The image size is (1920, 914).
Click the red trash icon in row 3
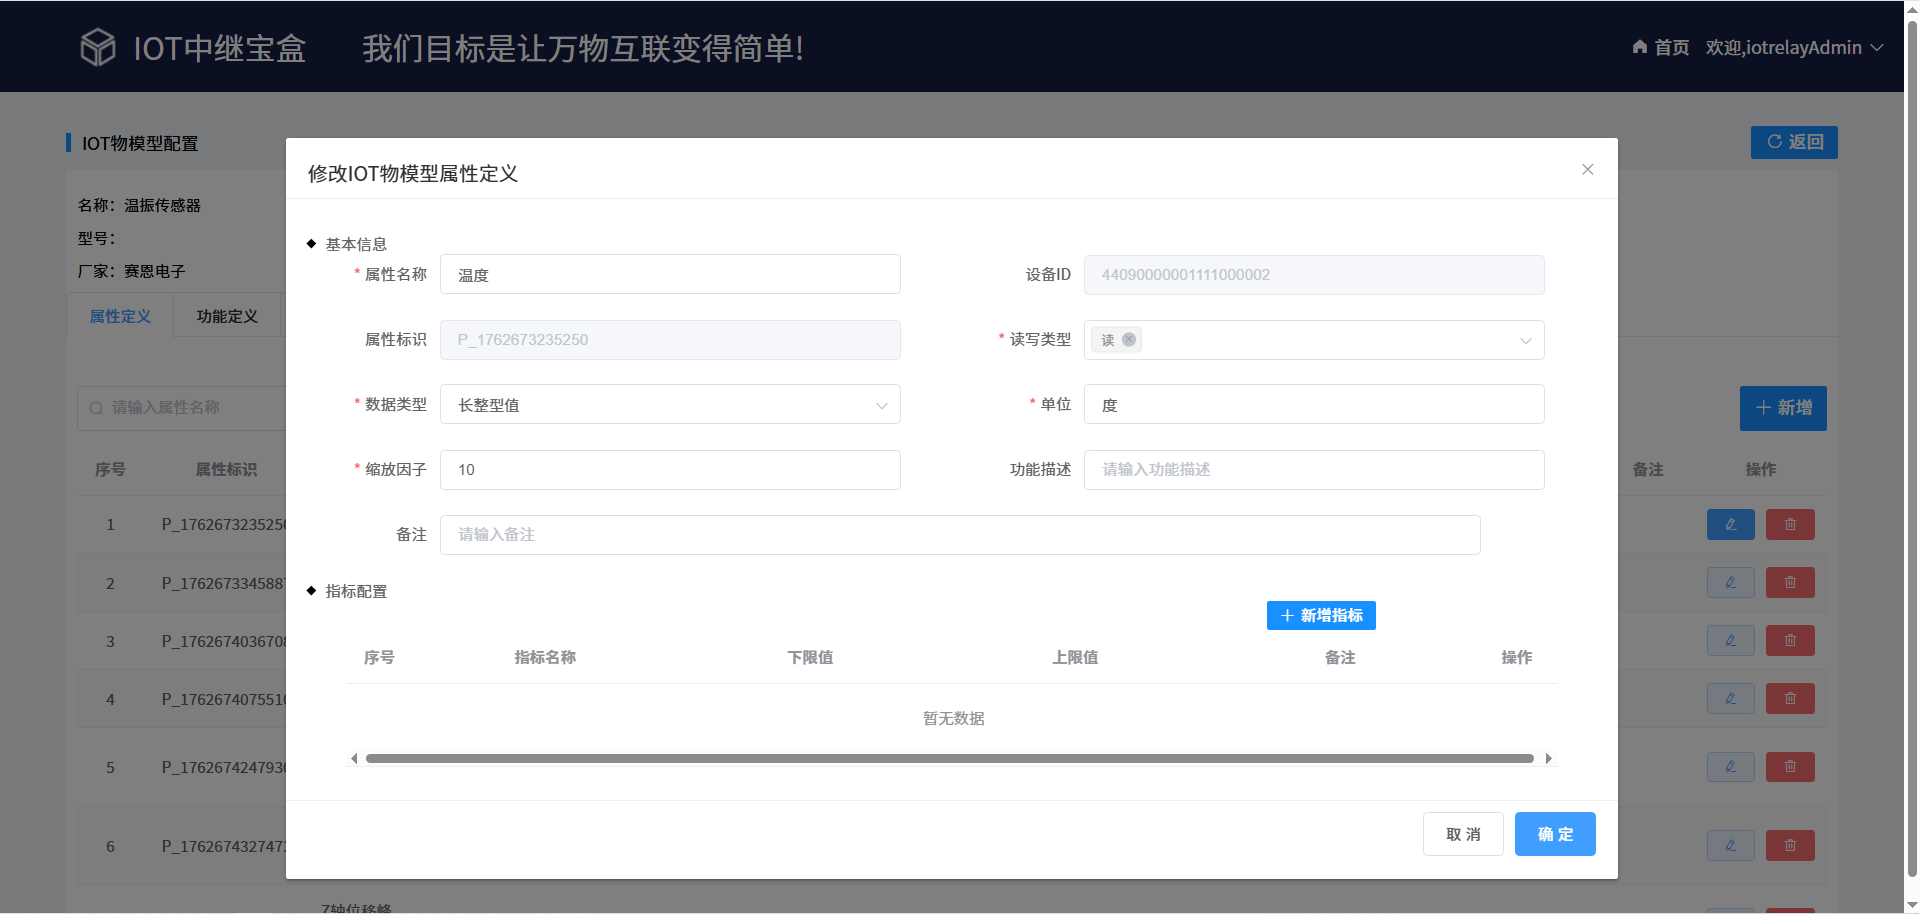pyautogui.click(x=1789, y=641)
